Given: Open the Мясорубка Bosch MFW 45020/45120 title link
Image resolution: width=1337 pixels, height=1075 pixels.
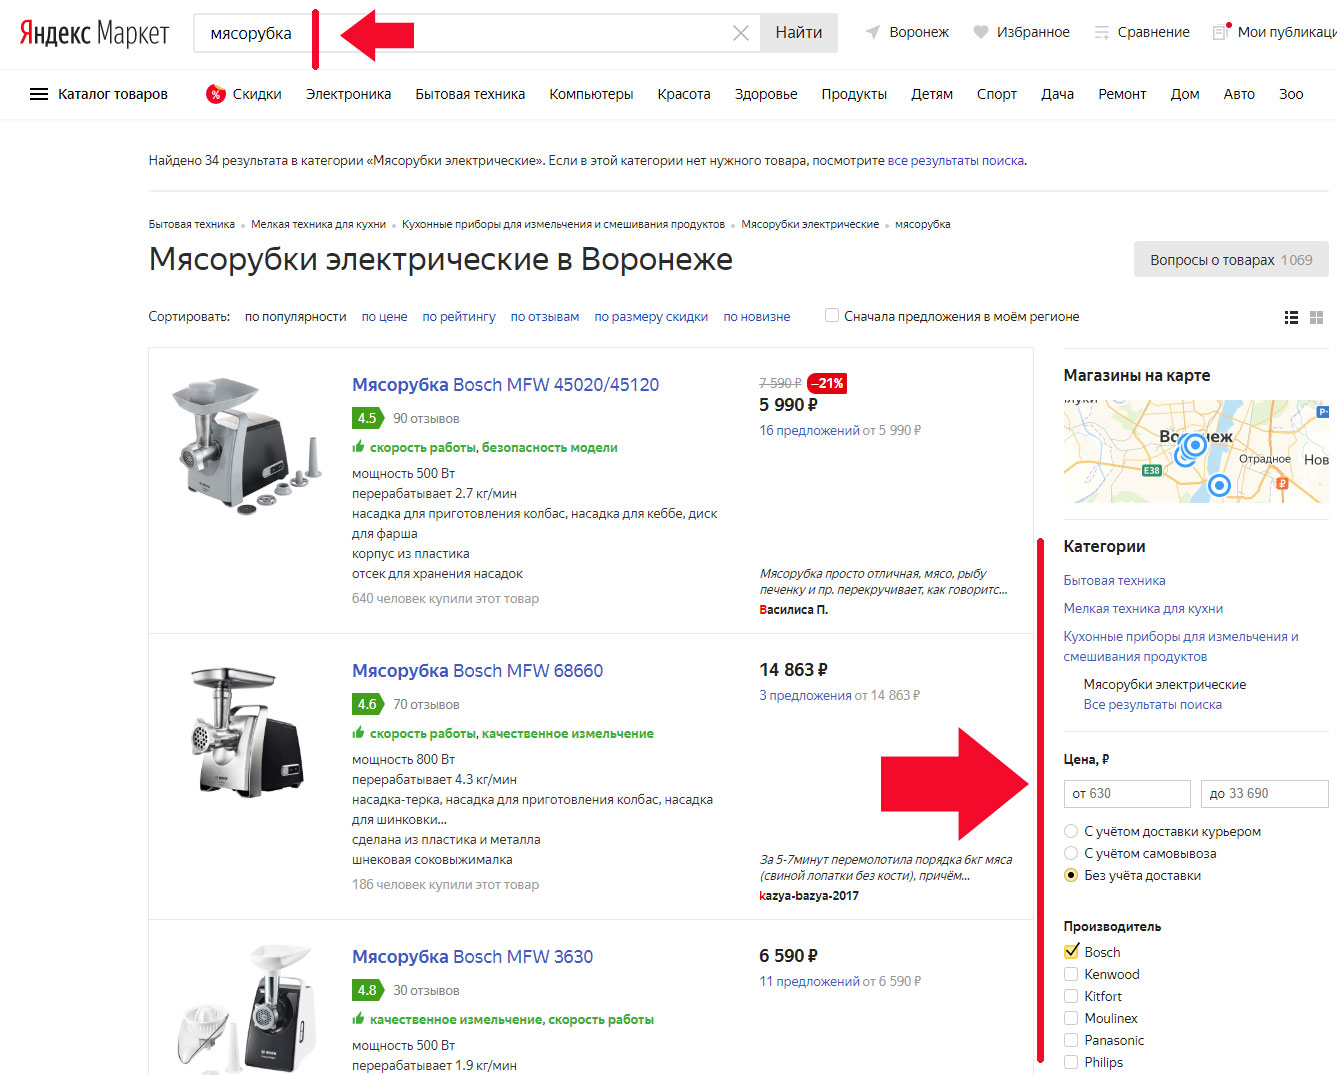Looking at the screenshot, I should coord(505,384).
